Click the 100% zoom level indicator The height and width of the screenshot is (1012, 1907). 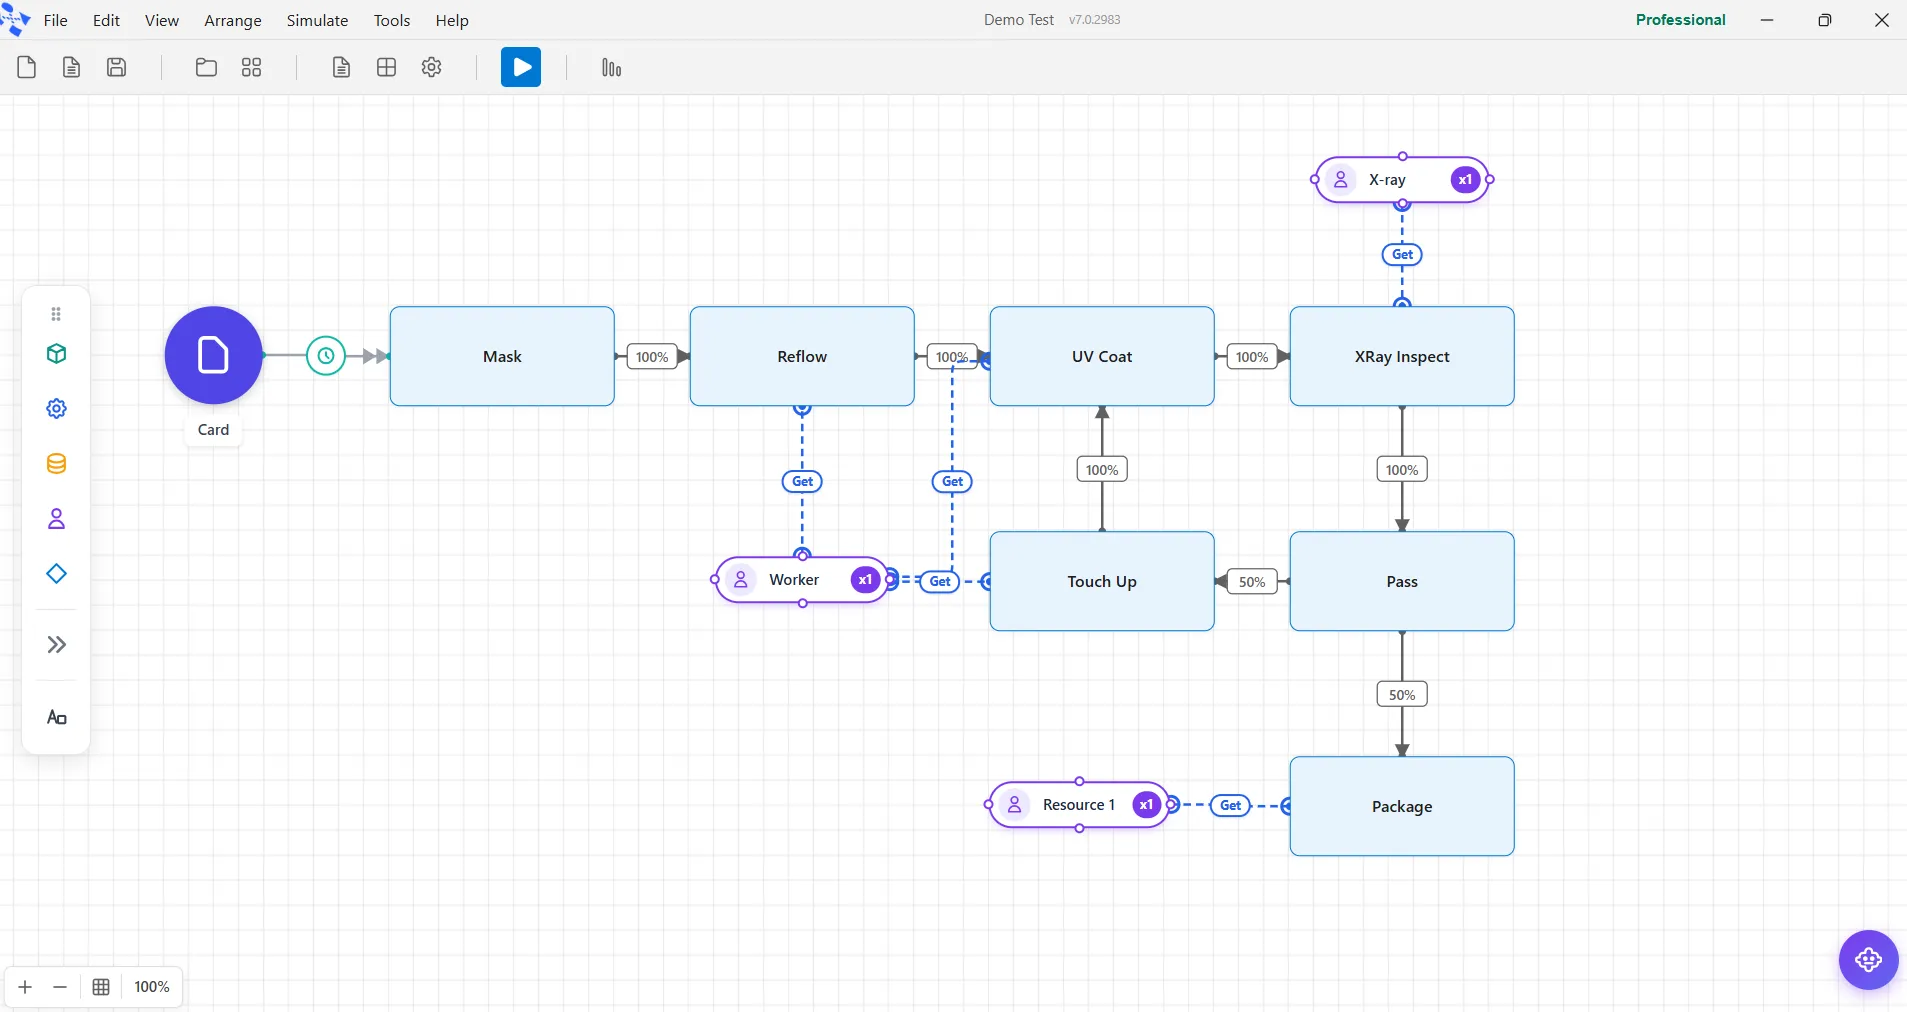click(x=152, y=987)
